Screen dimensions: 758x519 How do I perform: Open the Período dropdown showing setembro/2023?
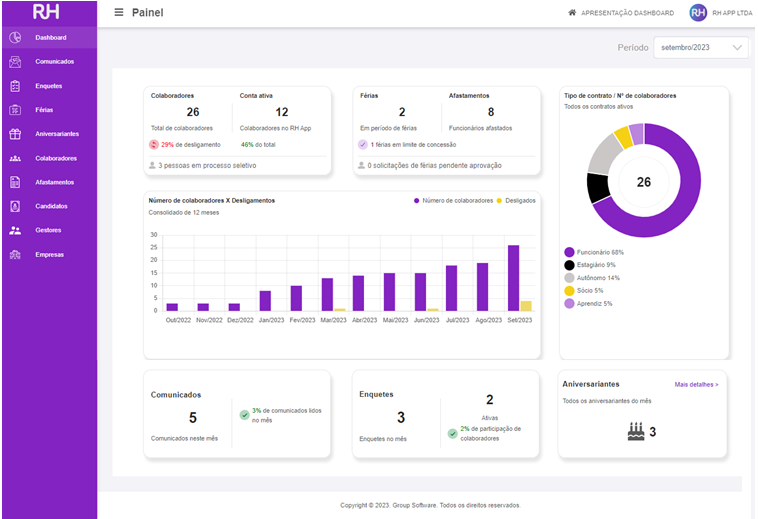coord(701,47)
